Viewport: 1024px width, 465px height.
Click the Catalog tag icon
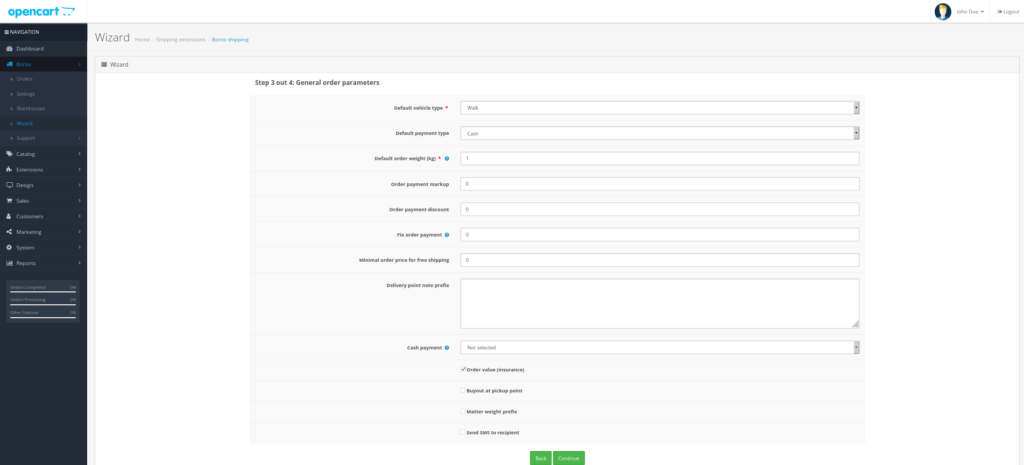click(x=9, y=154)
